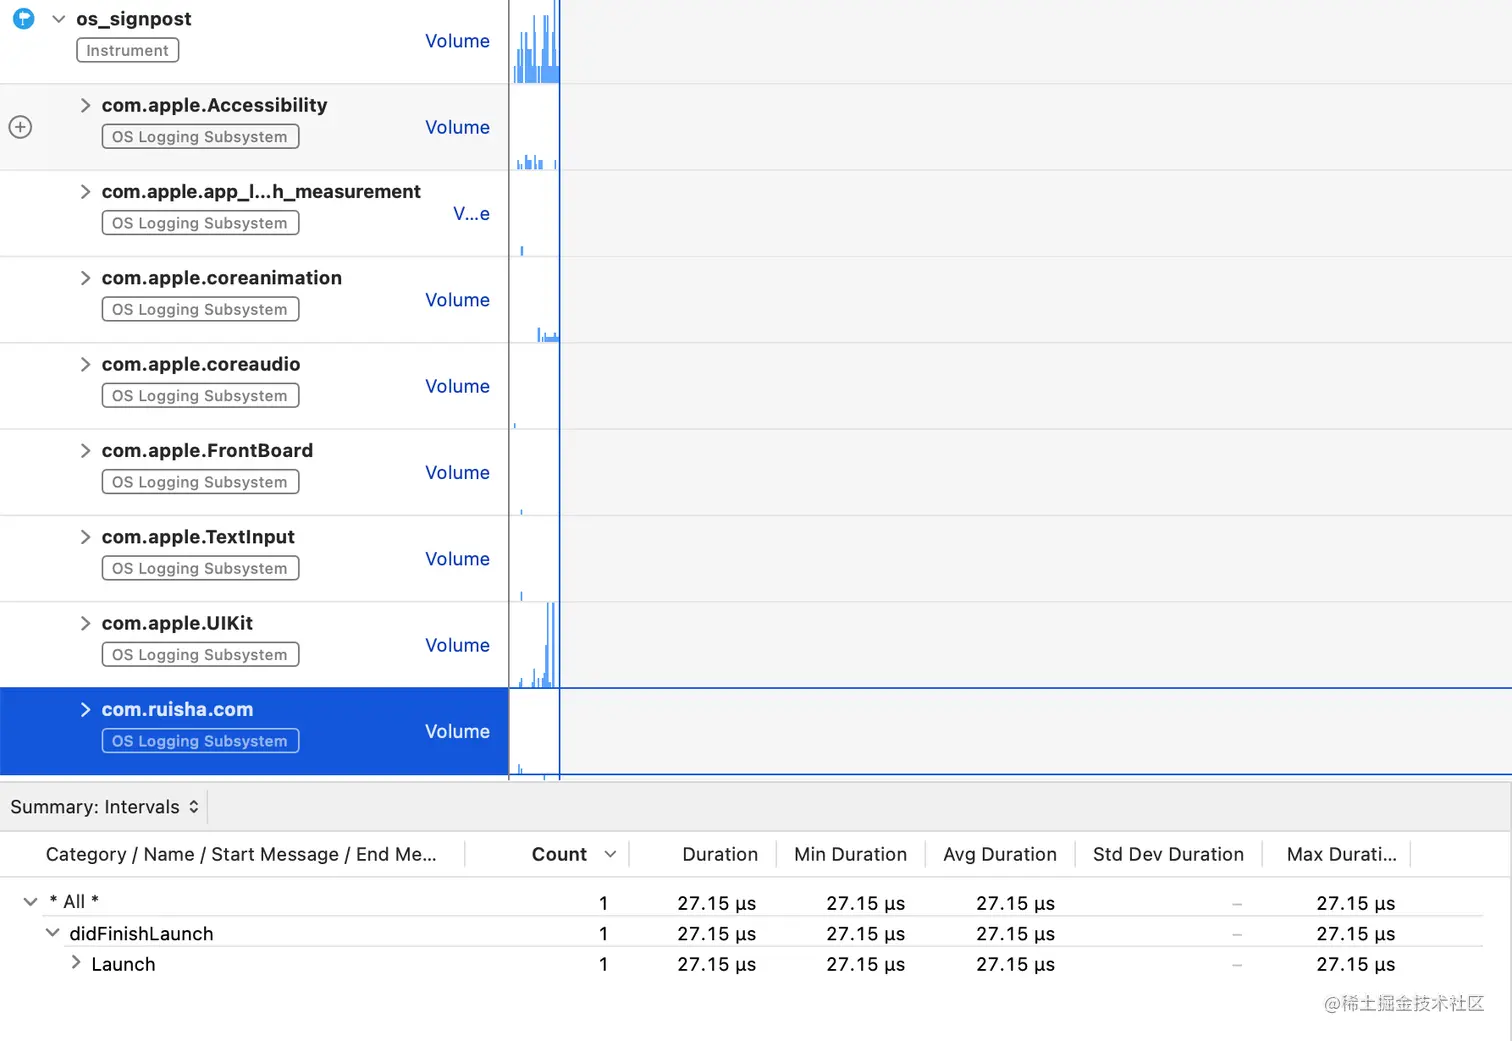The image size is (1512, 1041).
Task: Click the os_signpost instrument icon
Action: (23, 18)
